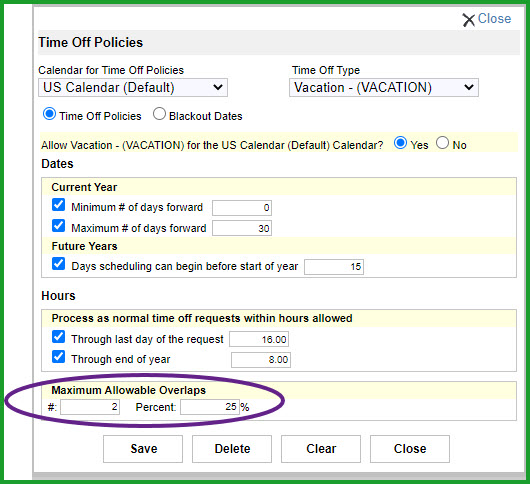Select the Time Off Policies radio button
530x484 pixels.
tap(49, 114)
